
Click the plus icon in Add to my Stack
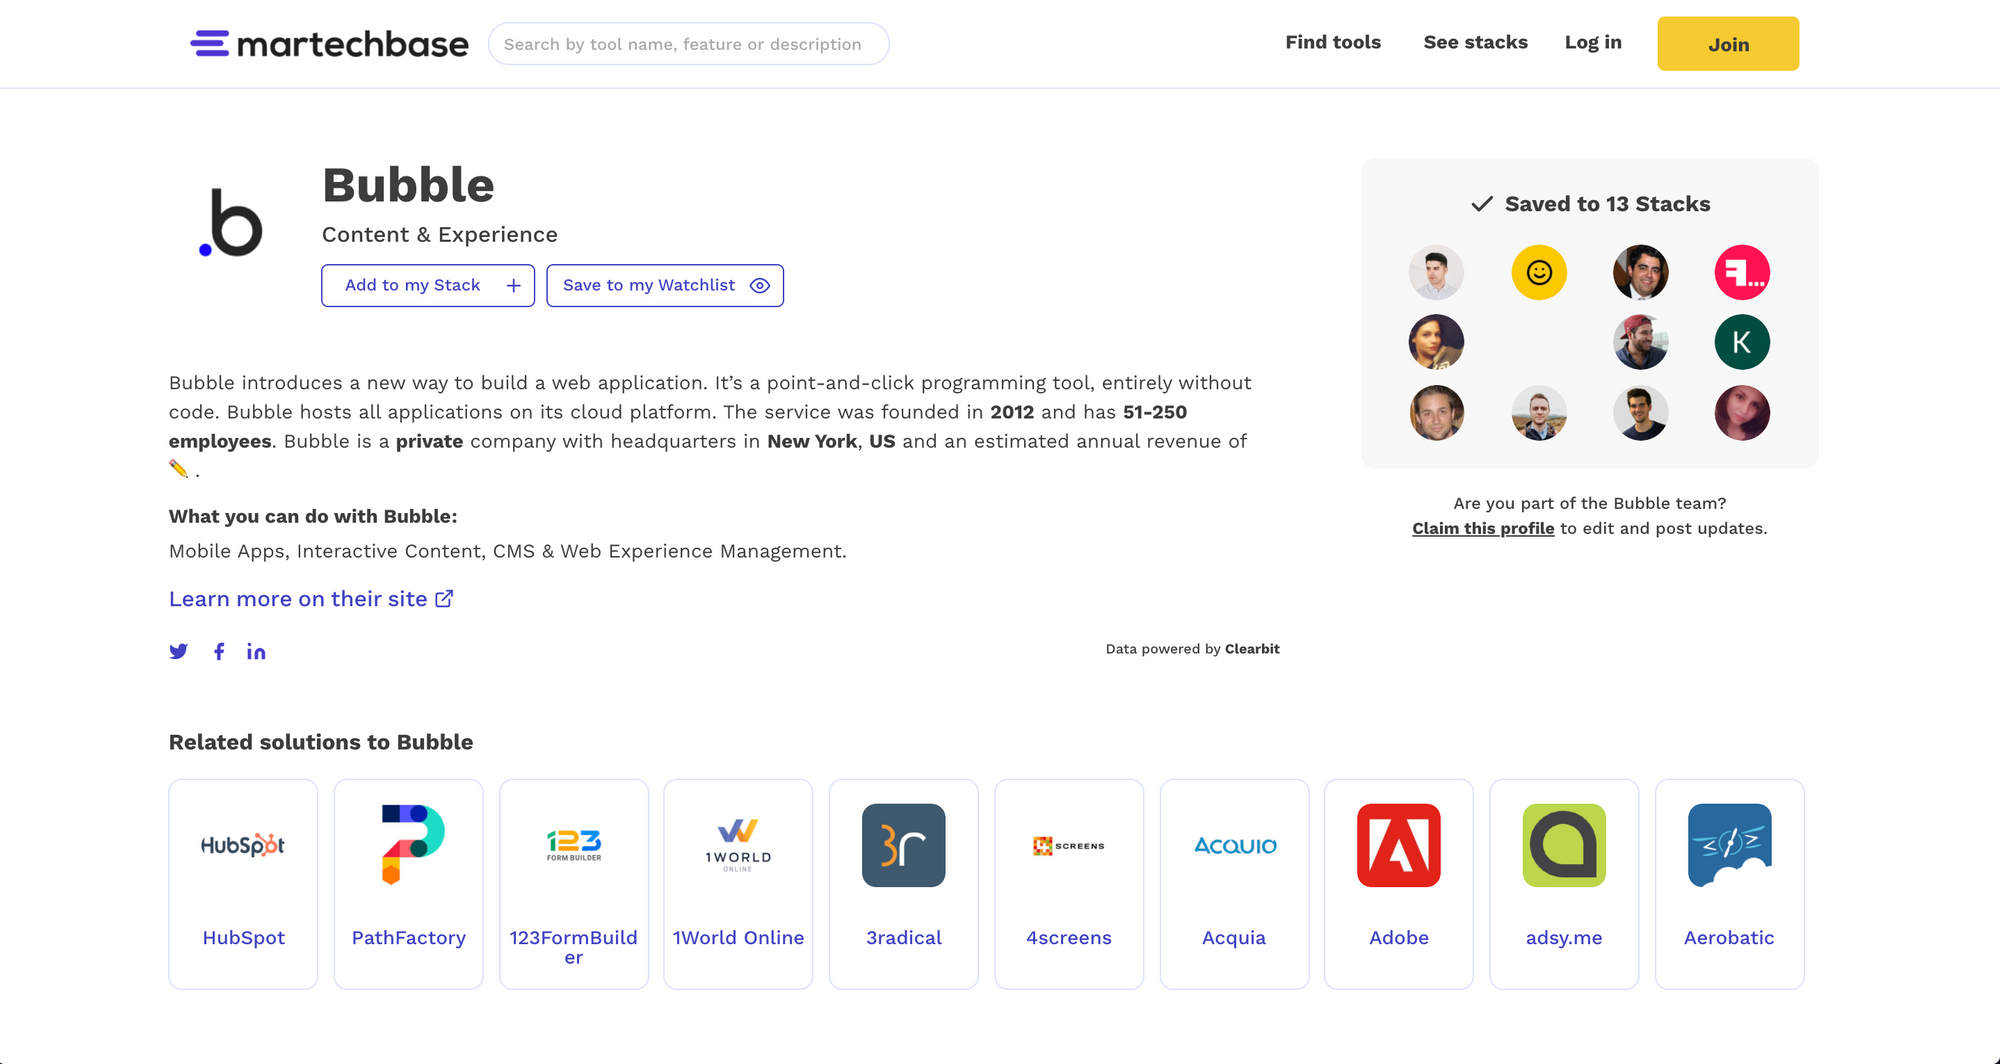pyautogui.click(x=513, y=286)
